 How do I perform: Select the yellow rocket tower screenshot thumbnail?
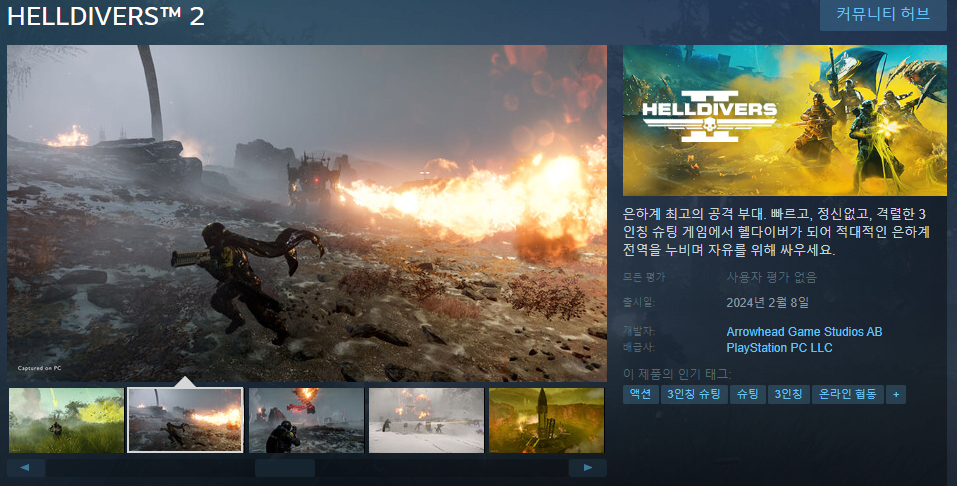[x=546, y=420]
